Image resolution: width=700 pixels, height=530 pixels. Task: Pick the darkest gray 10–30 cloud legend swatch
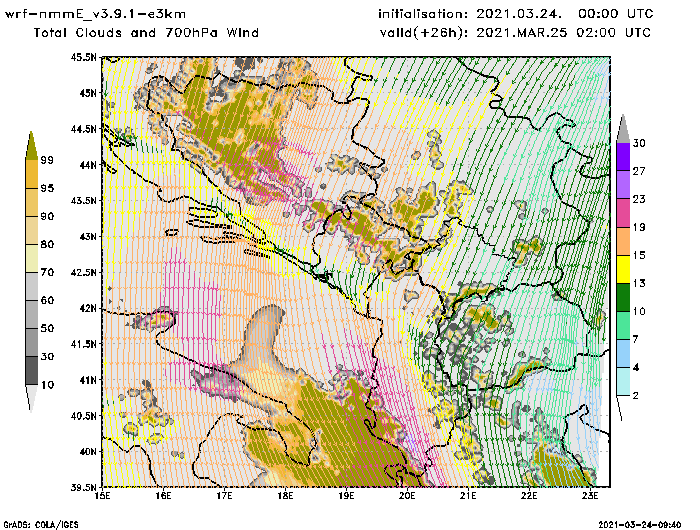pyautogui.click(x=32, y=371)
